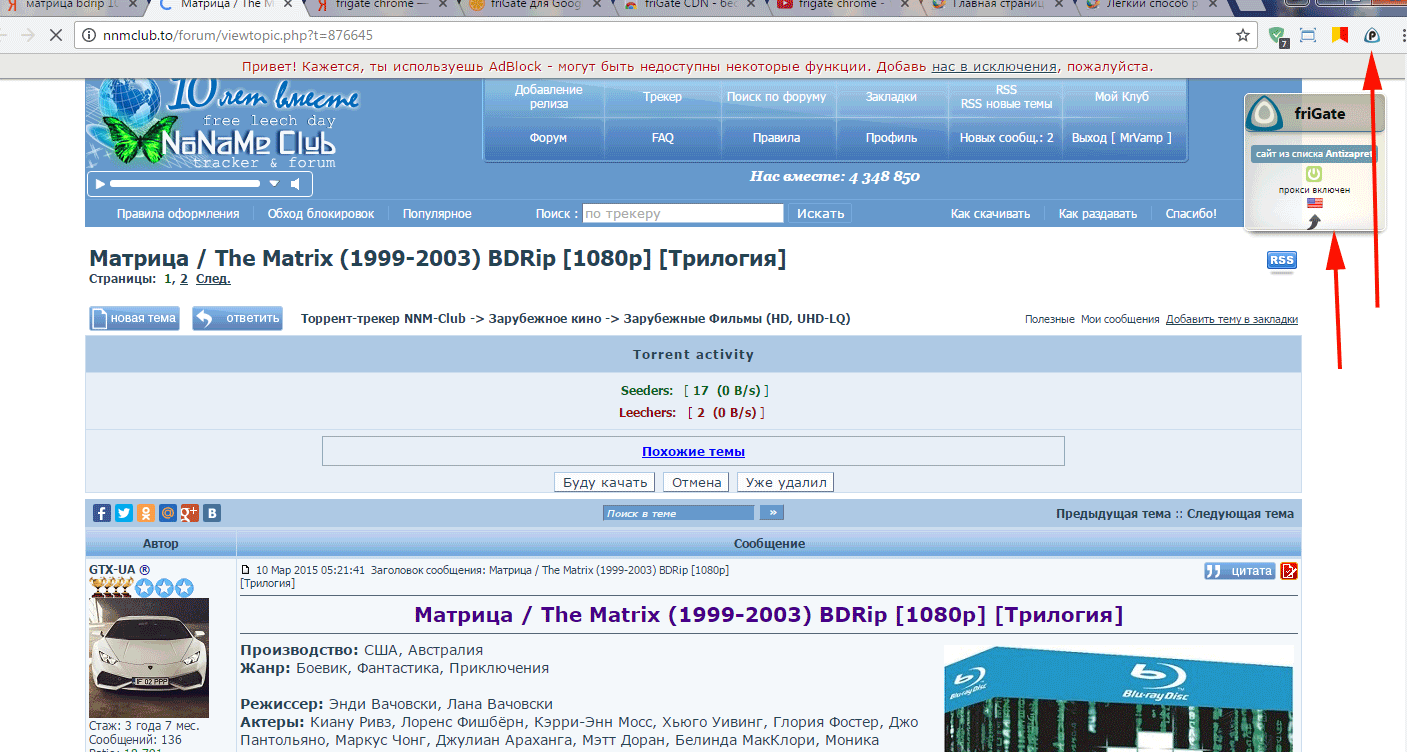Image resolution: width=1407 pixels, height=752 pixels.
Task: Click the Буду качать button
Action: (x=605, y=482)
